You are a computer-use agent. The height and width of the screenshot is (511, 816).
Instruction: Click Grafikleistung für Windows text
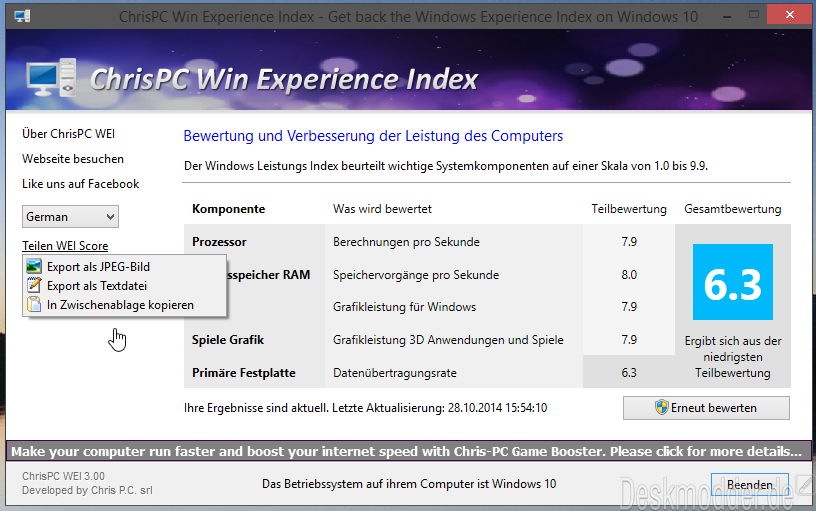pos(404,307)
